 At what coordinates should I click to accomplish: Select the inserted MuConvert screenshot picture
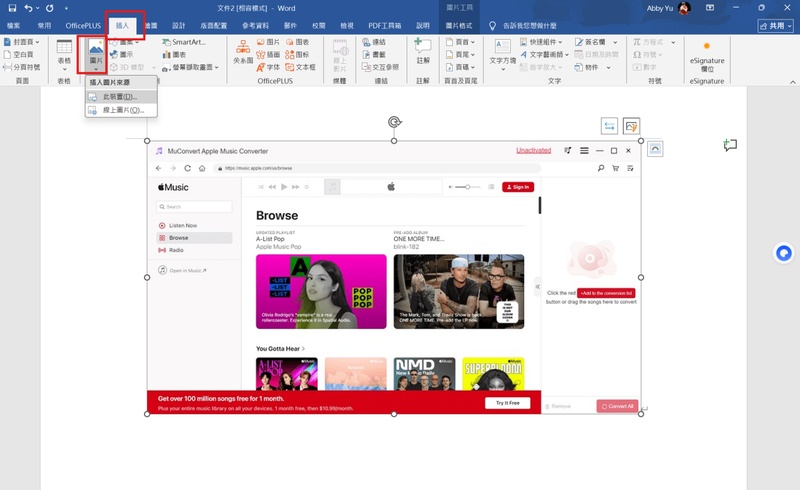click(x=394, y=277)
